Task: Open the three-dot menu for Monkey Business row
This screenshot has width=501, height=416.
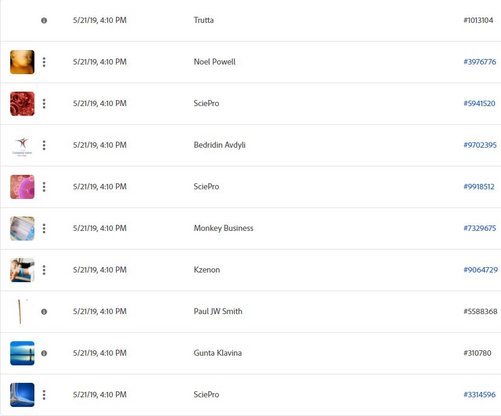Action: (x=44, y=228)
